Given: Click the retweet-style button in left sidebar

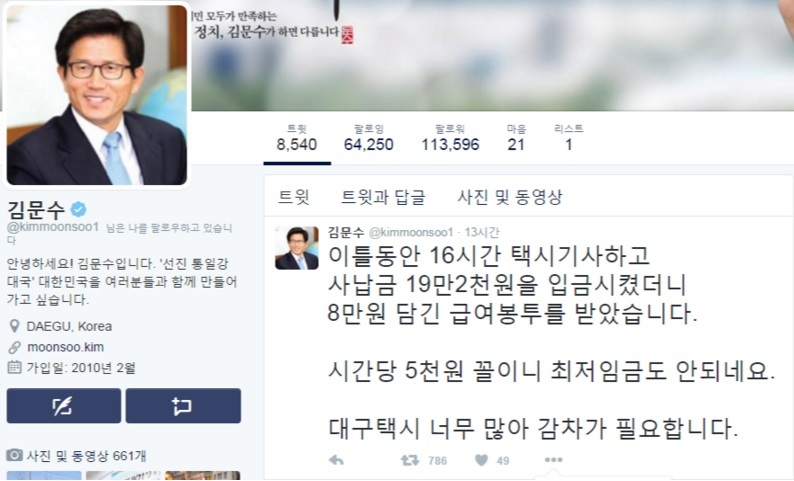Looking at the screenshot, I should [183, 406].
